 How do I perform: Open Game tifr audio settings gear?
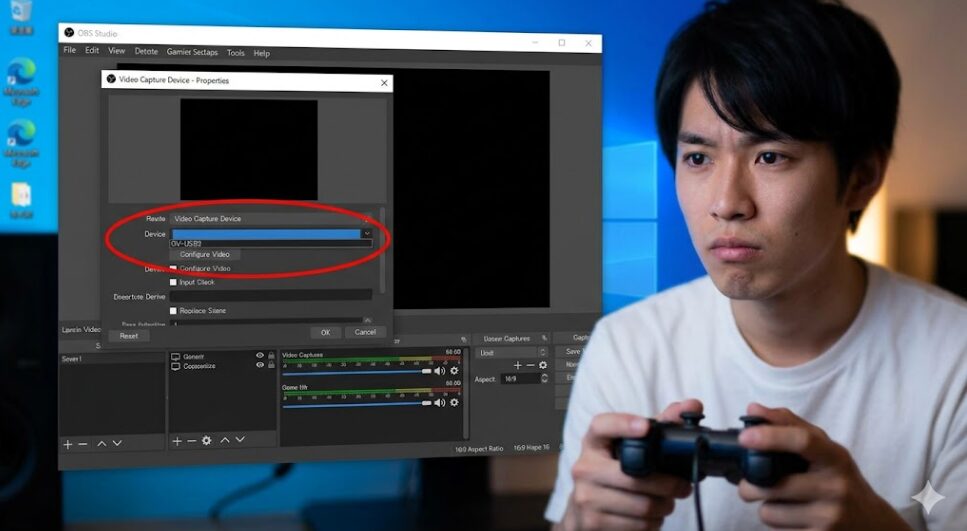pos(455,402)
